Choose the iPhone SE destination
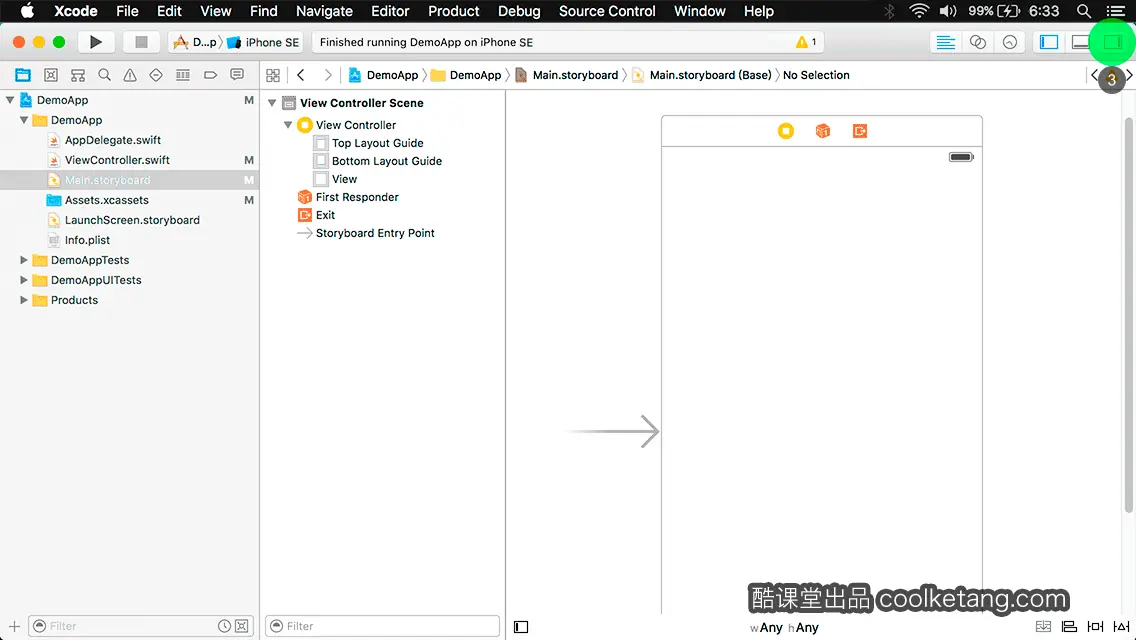This screenshot has width=1136, height=640. click(264, 42)
